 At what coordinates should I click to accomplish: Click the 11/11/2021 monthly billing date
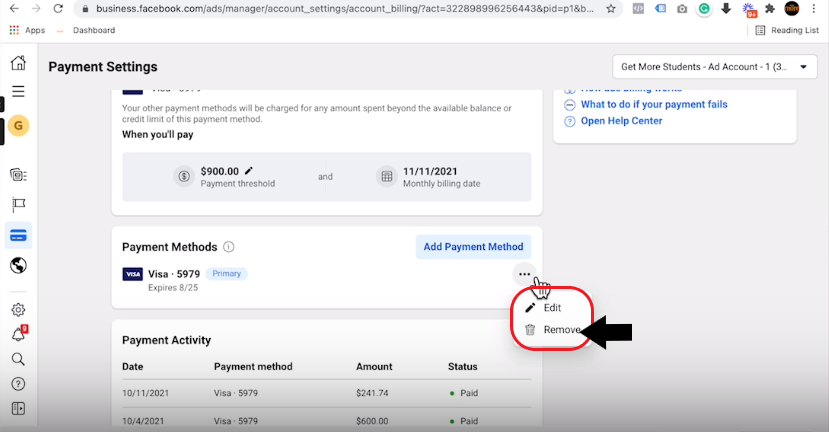[430, 171]
